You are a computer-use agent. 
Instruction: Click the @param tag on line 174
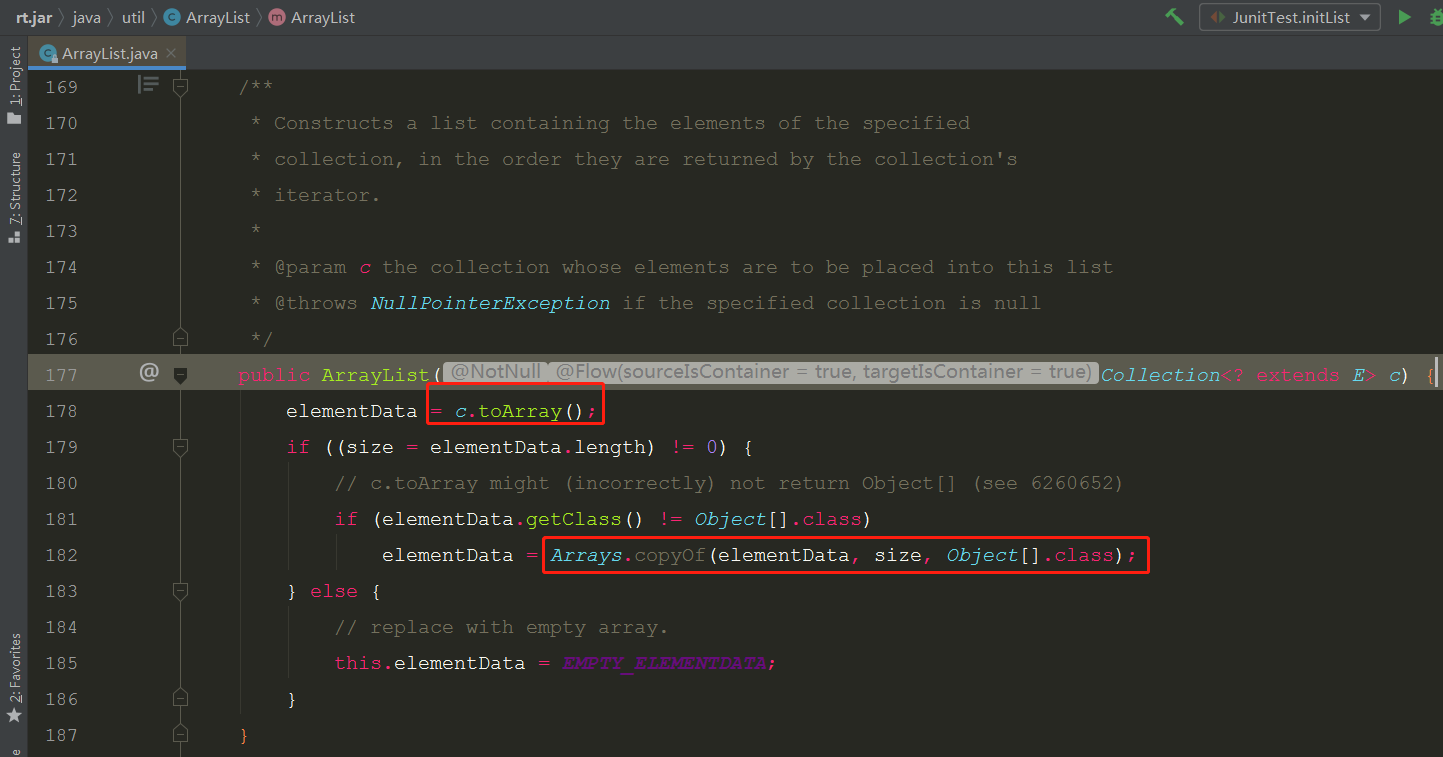(x=310, y=267)
